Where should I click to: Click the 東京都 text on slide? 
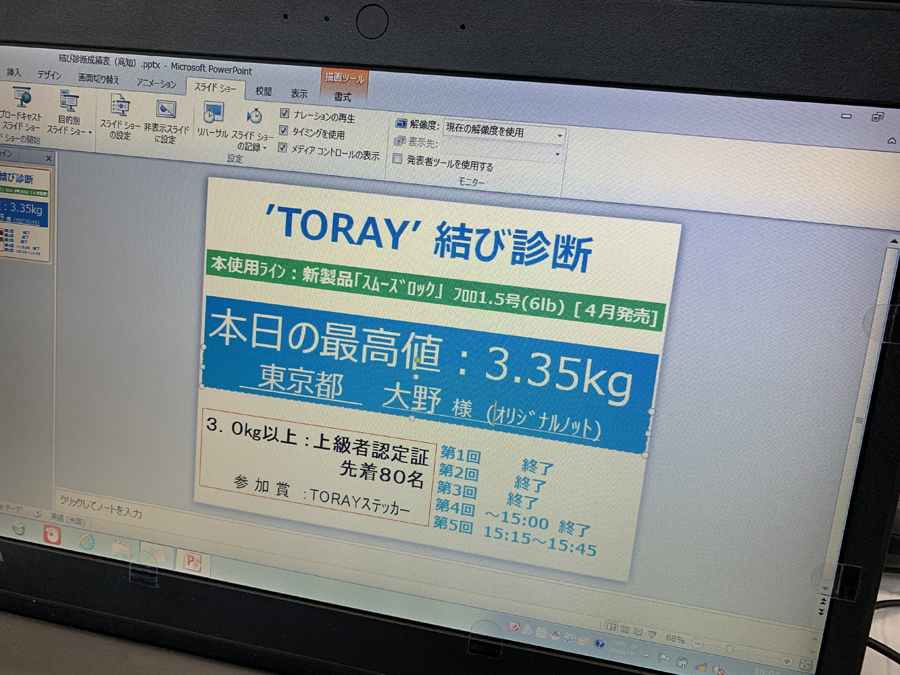301,381
